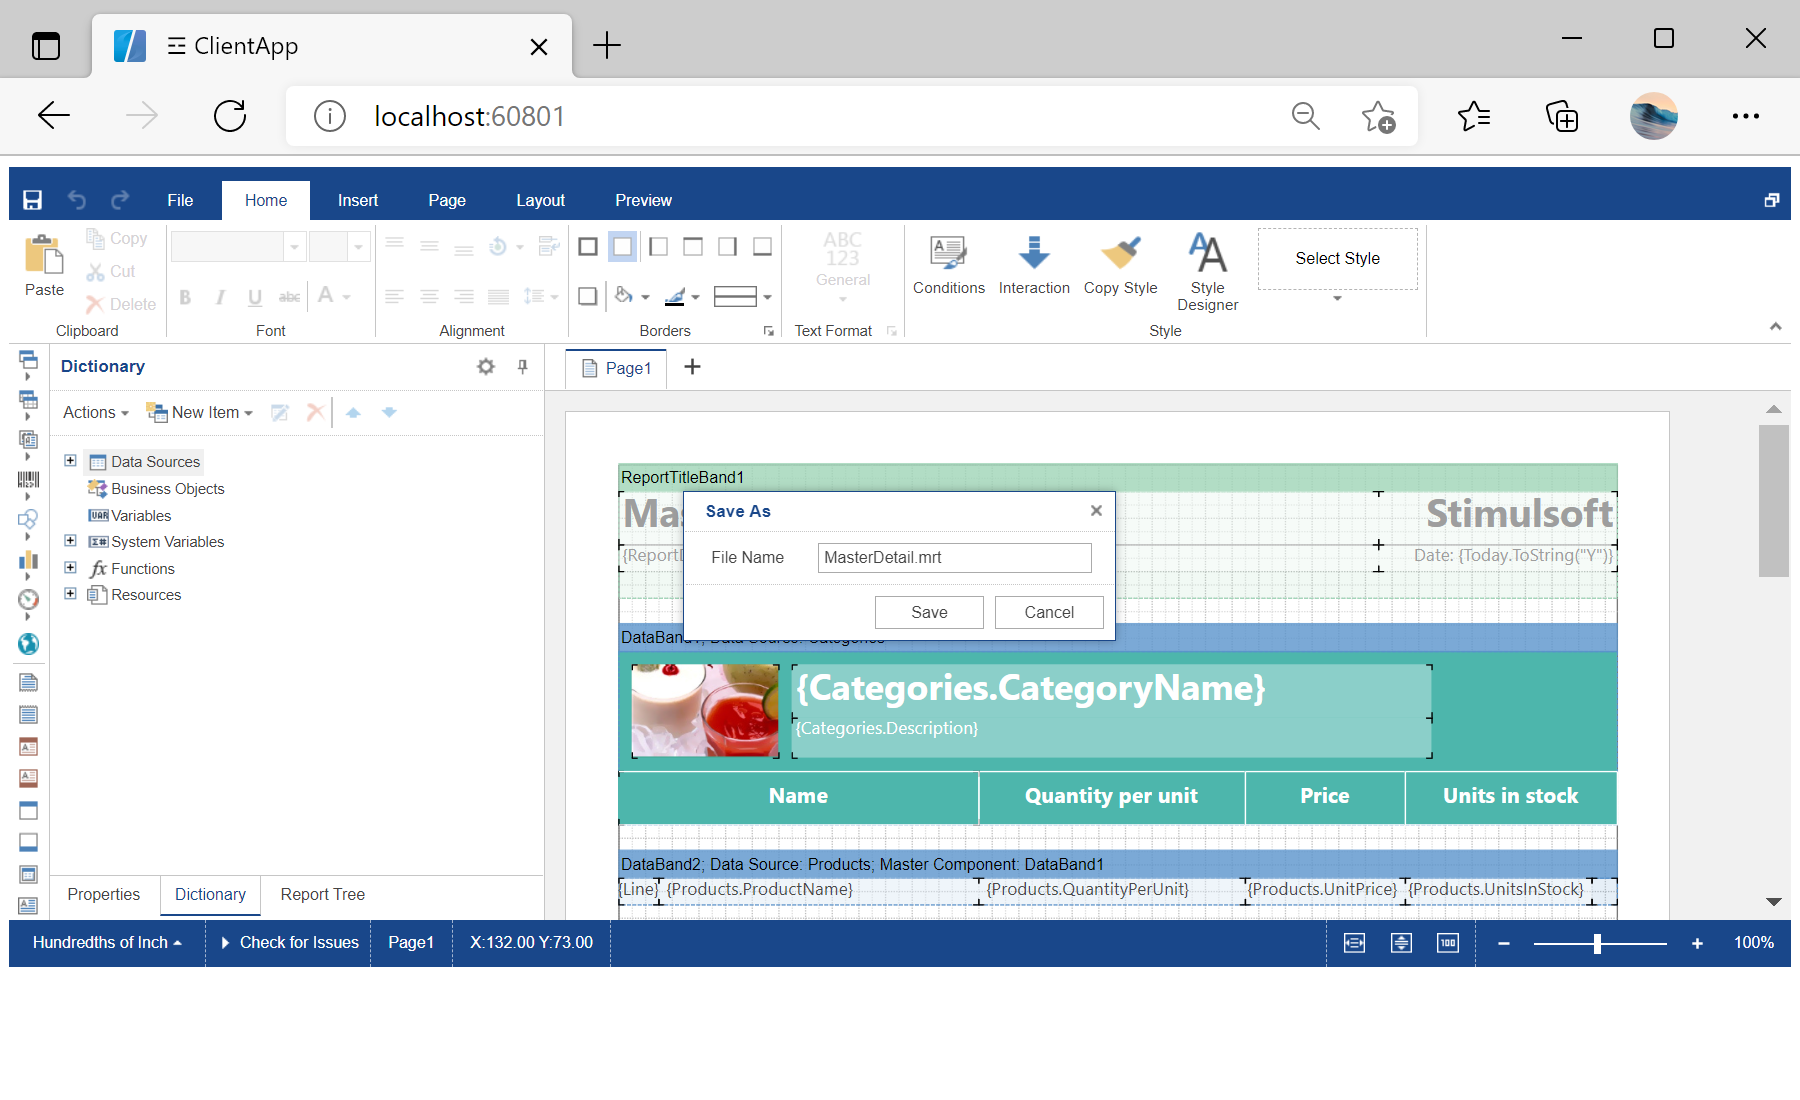This screenshot has width=1800, height=1100.
Task: Open the Actions dropdown menu
Action: point(96,412)
